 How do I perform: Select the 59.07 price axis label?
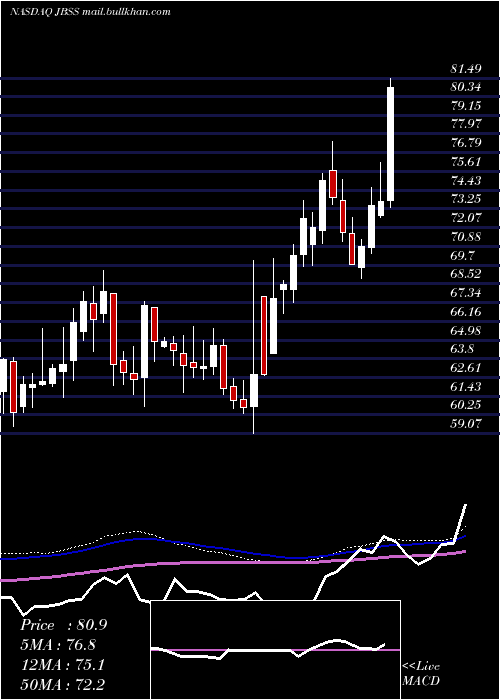coord(466,423)
